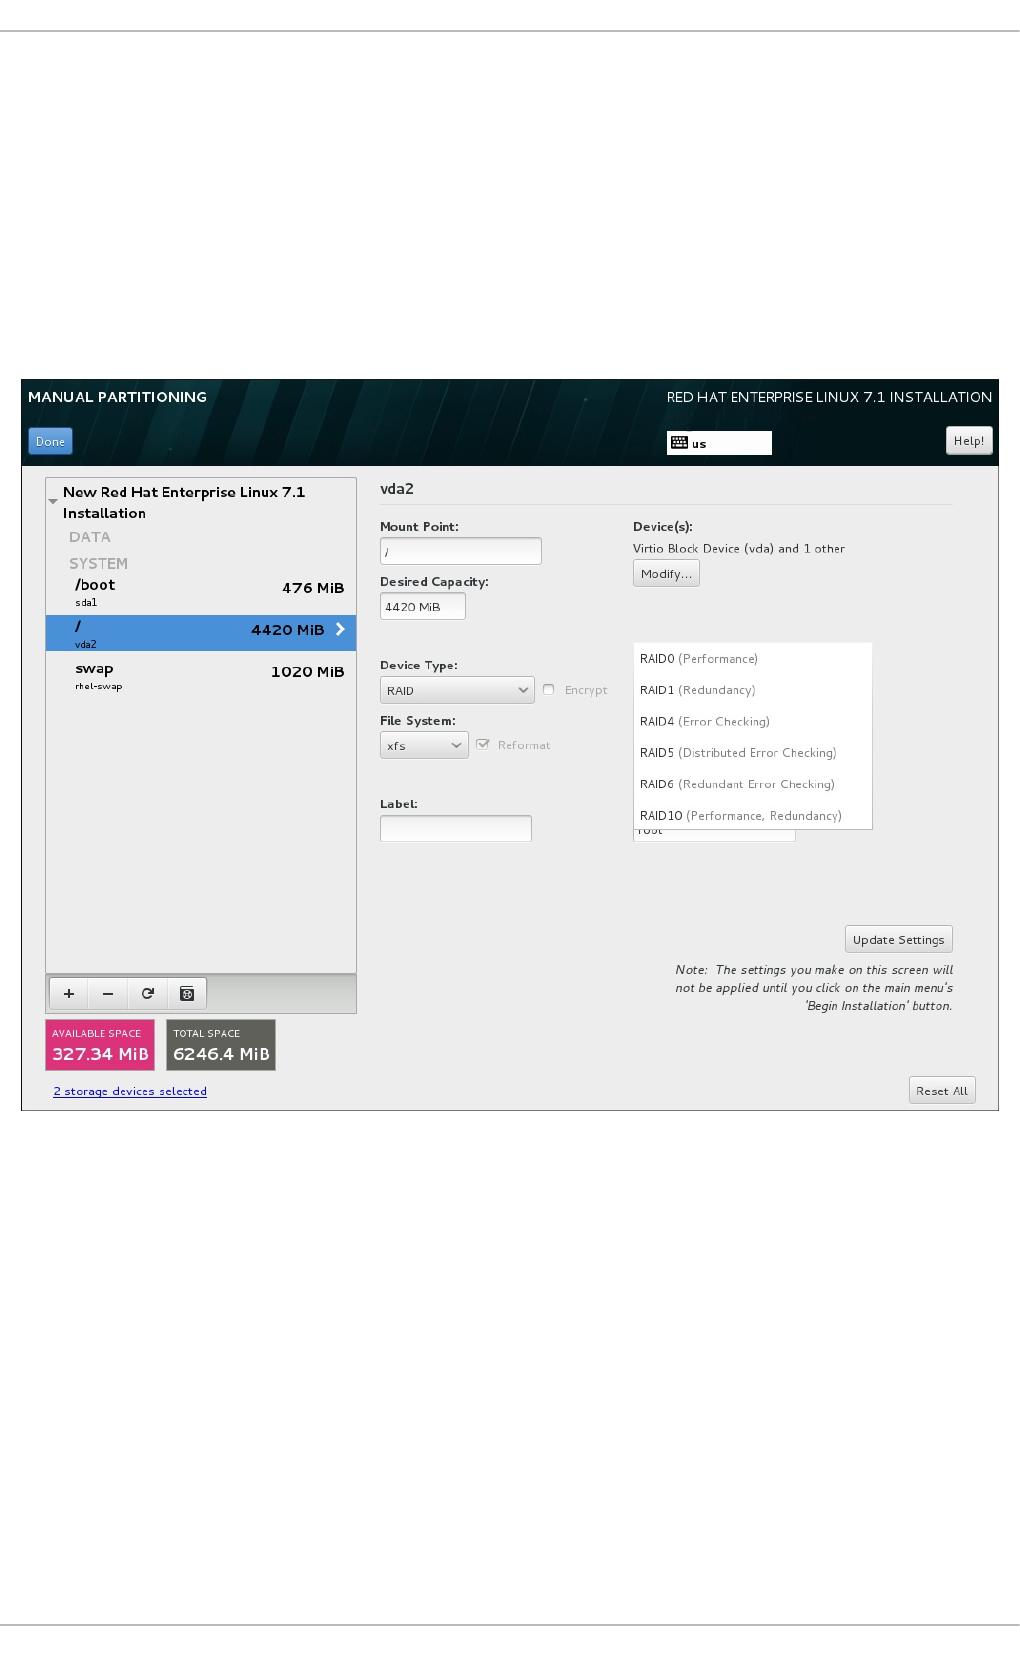Click the arrow on the selected / partition
This screenshot has height=1656, width=1020.
tap(340, 629)
